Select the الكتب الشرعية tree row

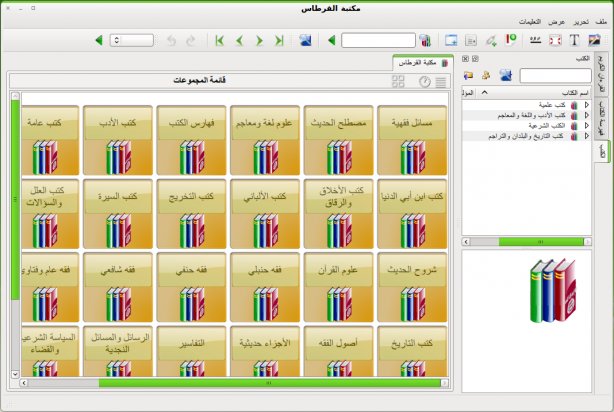coord(526,126)
